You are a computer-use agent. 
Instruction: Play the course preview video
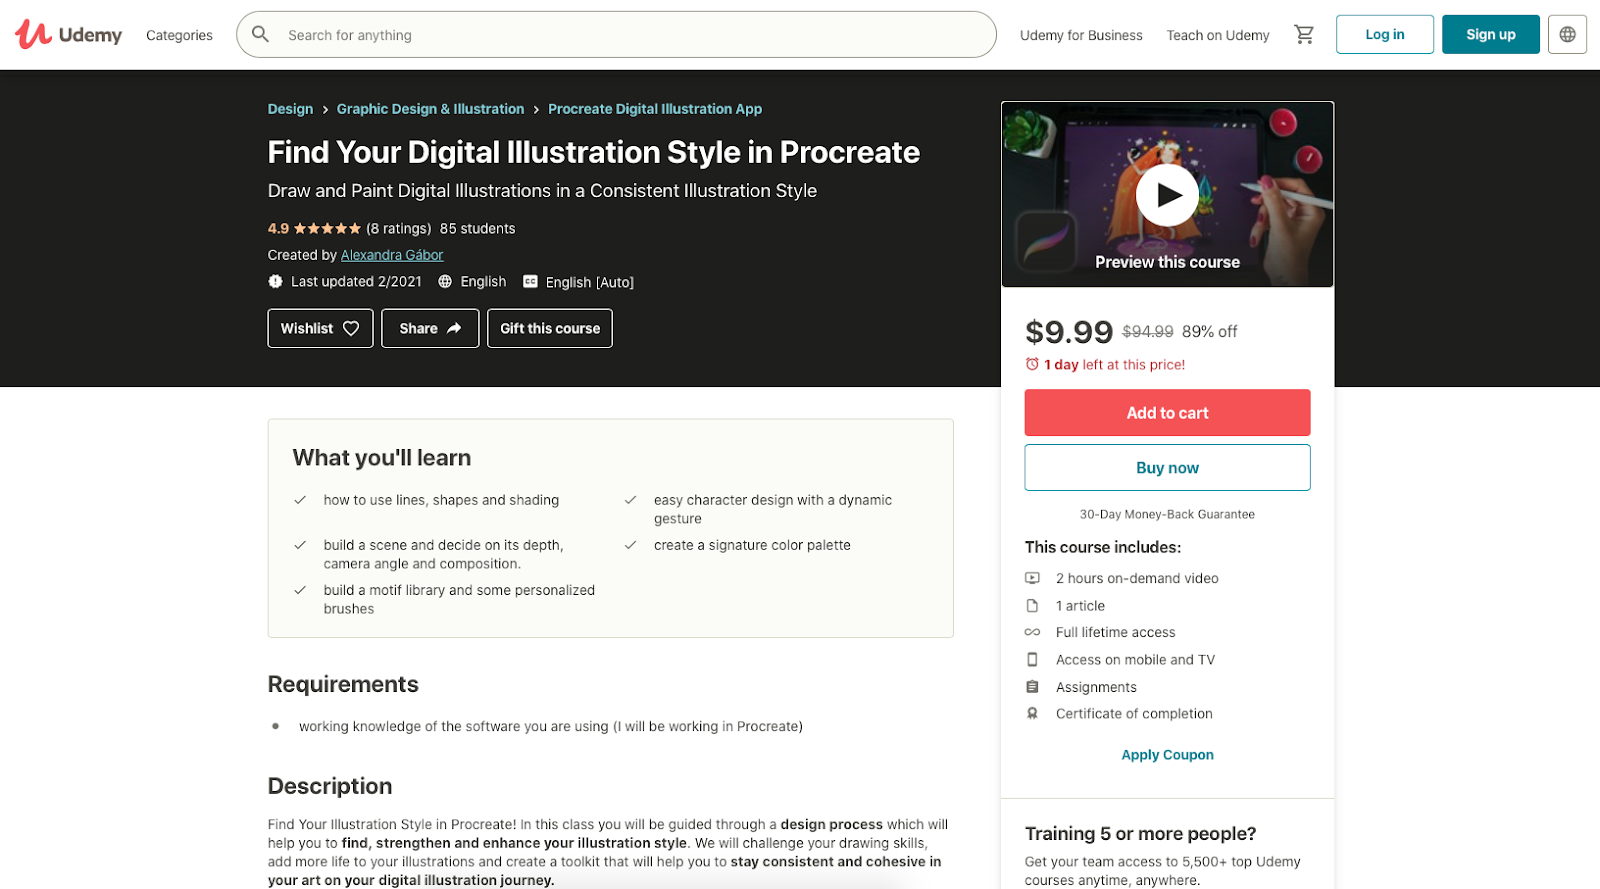(1167, 196)
